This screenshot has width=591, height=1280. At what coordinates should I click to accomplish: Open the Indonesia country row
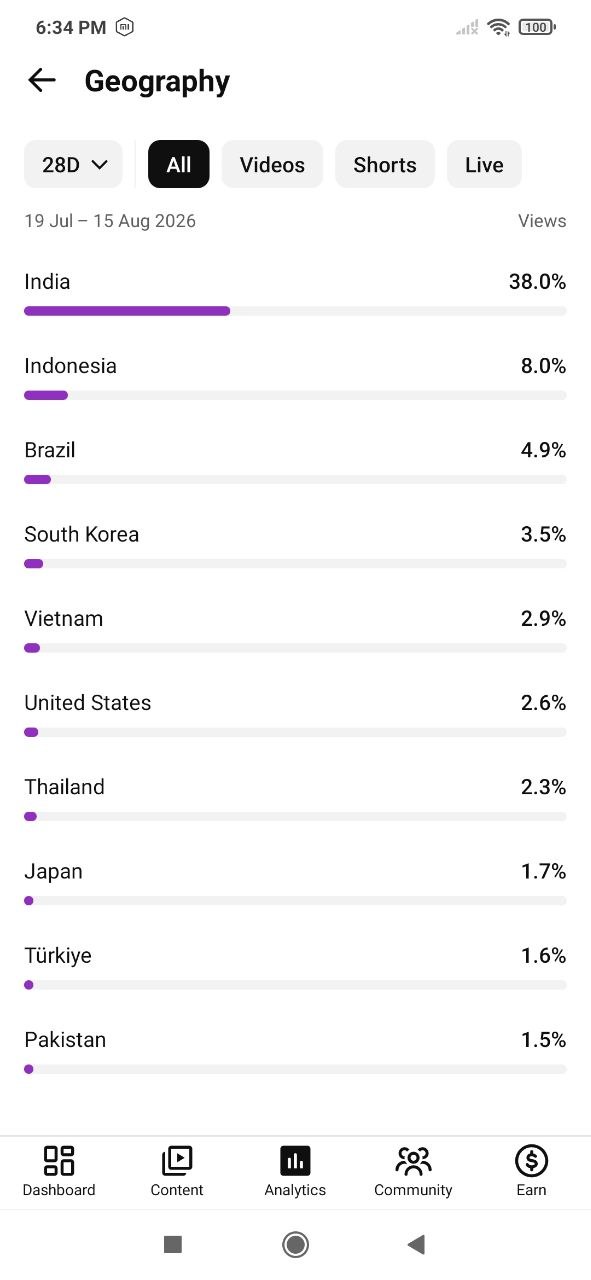pos(295,377)
